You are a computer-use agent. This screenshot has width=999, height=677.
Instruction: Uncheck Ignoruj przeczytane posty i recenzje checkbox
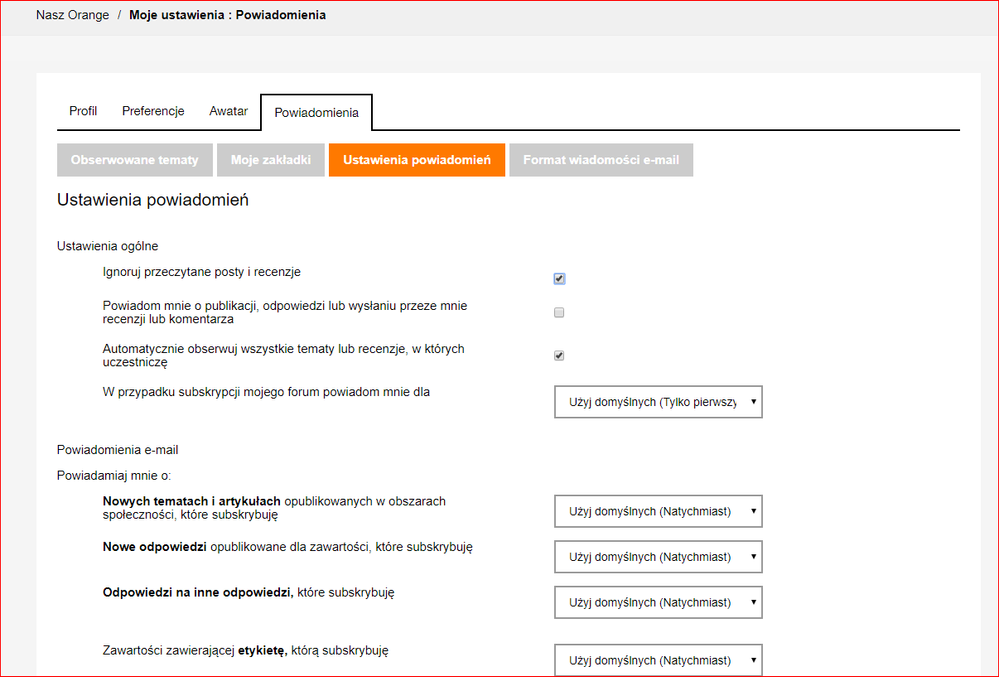coord(560,279)
